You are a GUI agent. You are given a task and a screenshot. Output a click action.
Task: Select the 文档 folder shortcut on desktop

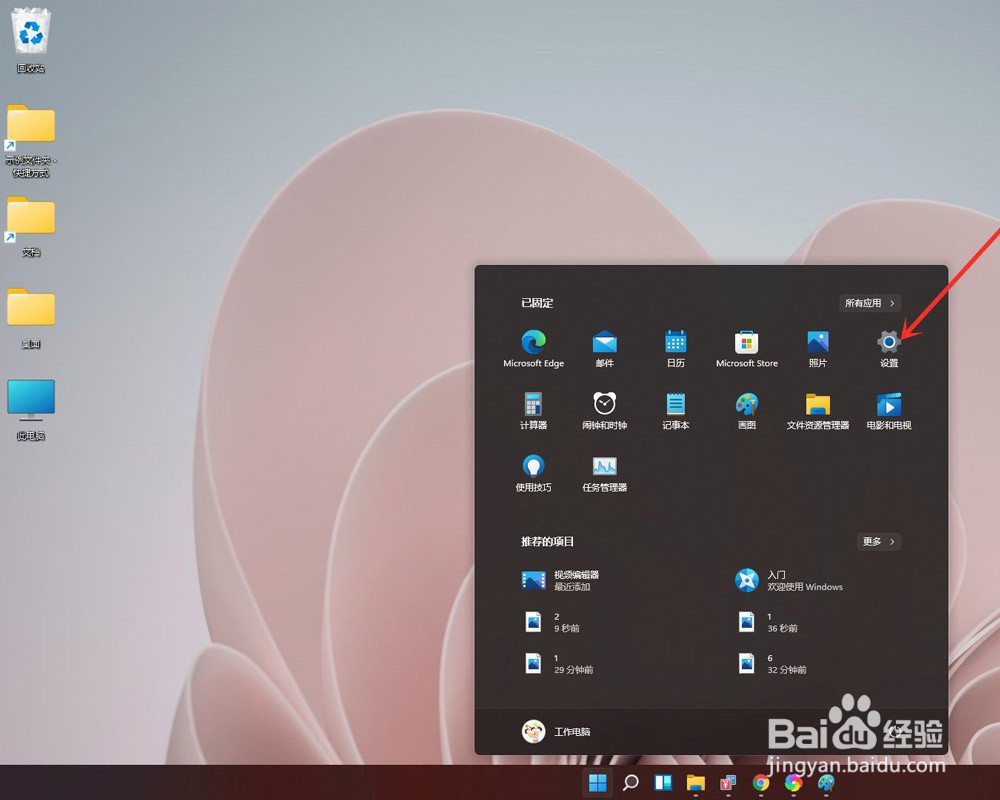[31, 226]
